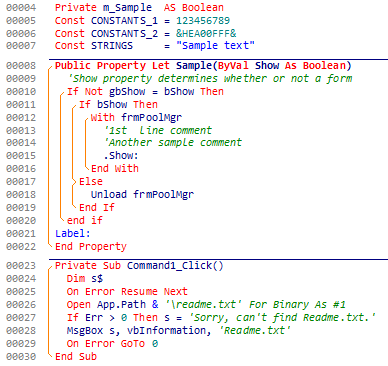The image size is (388, 366).
Task: Click the Label: marker
Action: [x=73, y=234]
